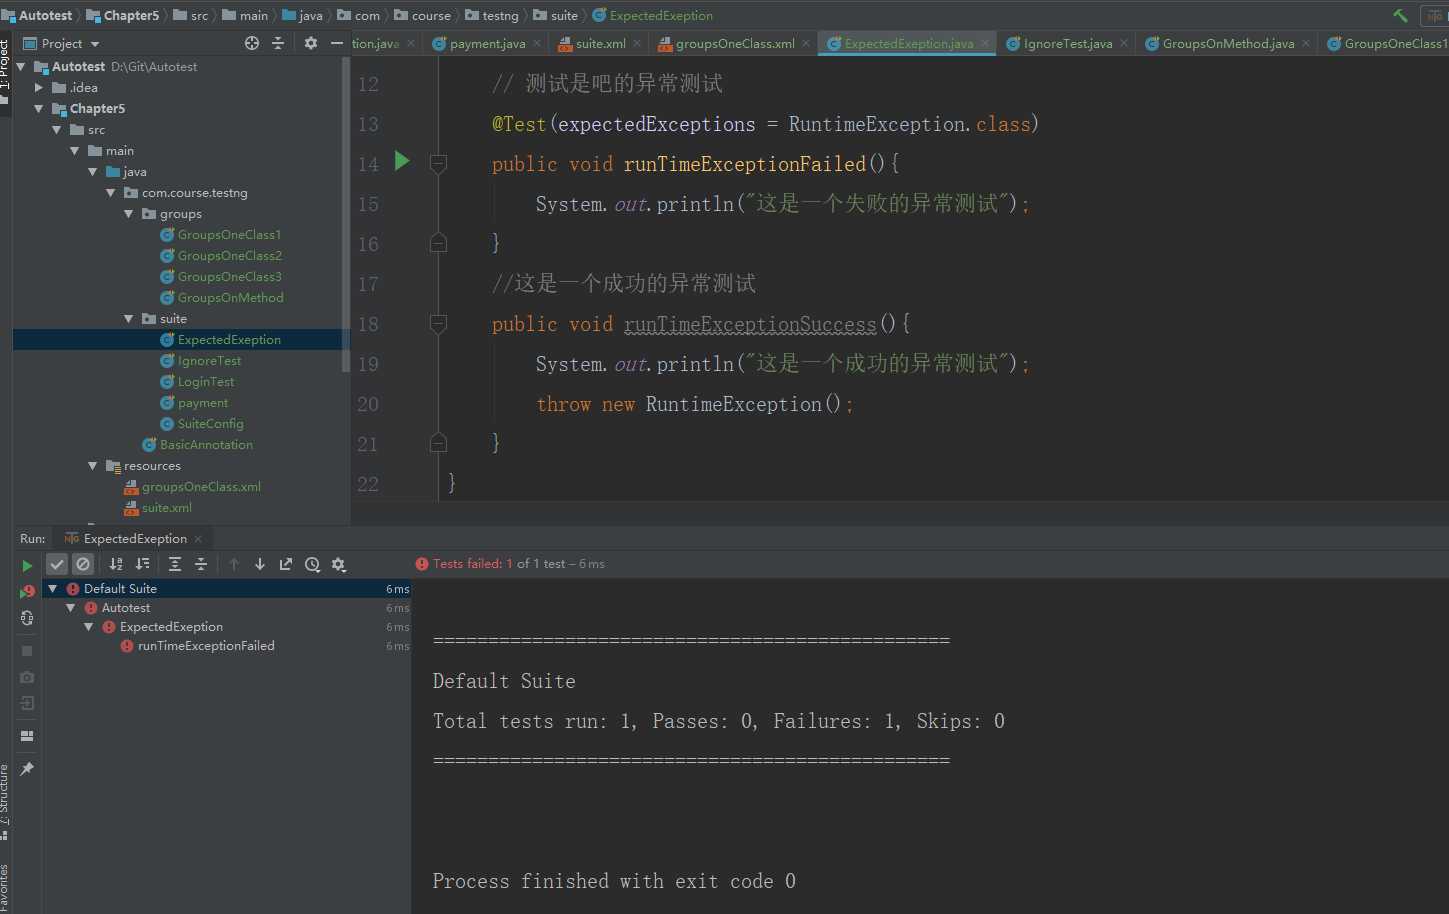Screen dimensions: 1449x914
Task: Click gutter run icon on line 14
Action: 402,160
